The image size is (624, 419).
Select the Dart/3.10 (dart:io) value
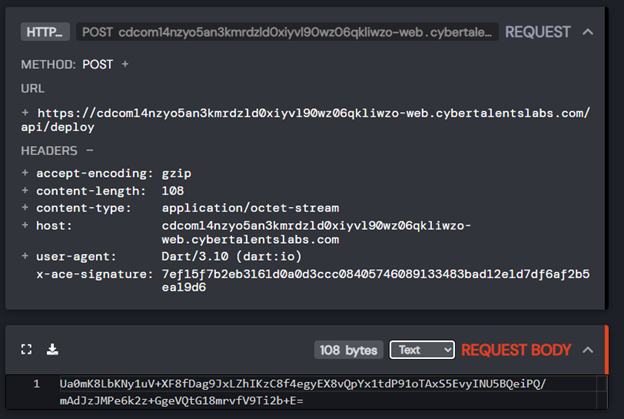pos(232,256)
